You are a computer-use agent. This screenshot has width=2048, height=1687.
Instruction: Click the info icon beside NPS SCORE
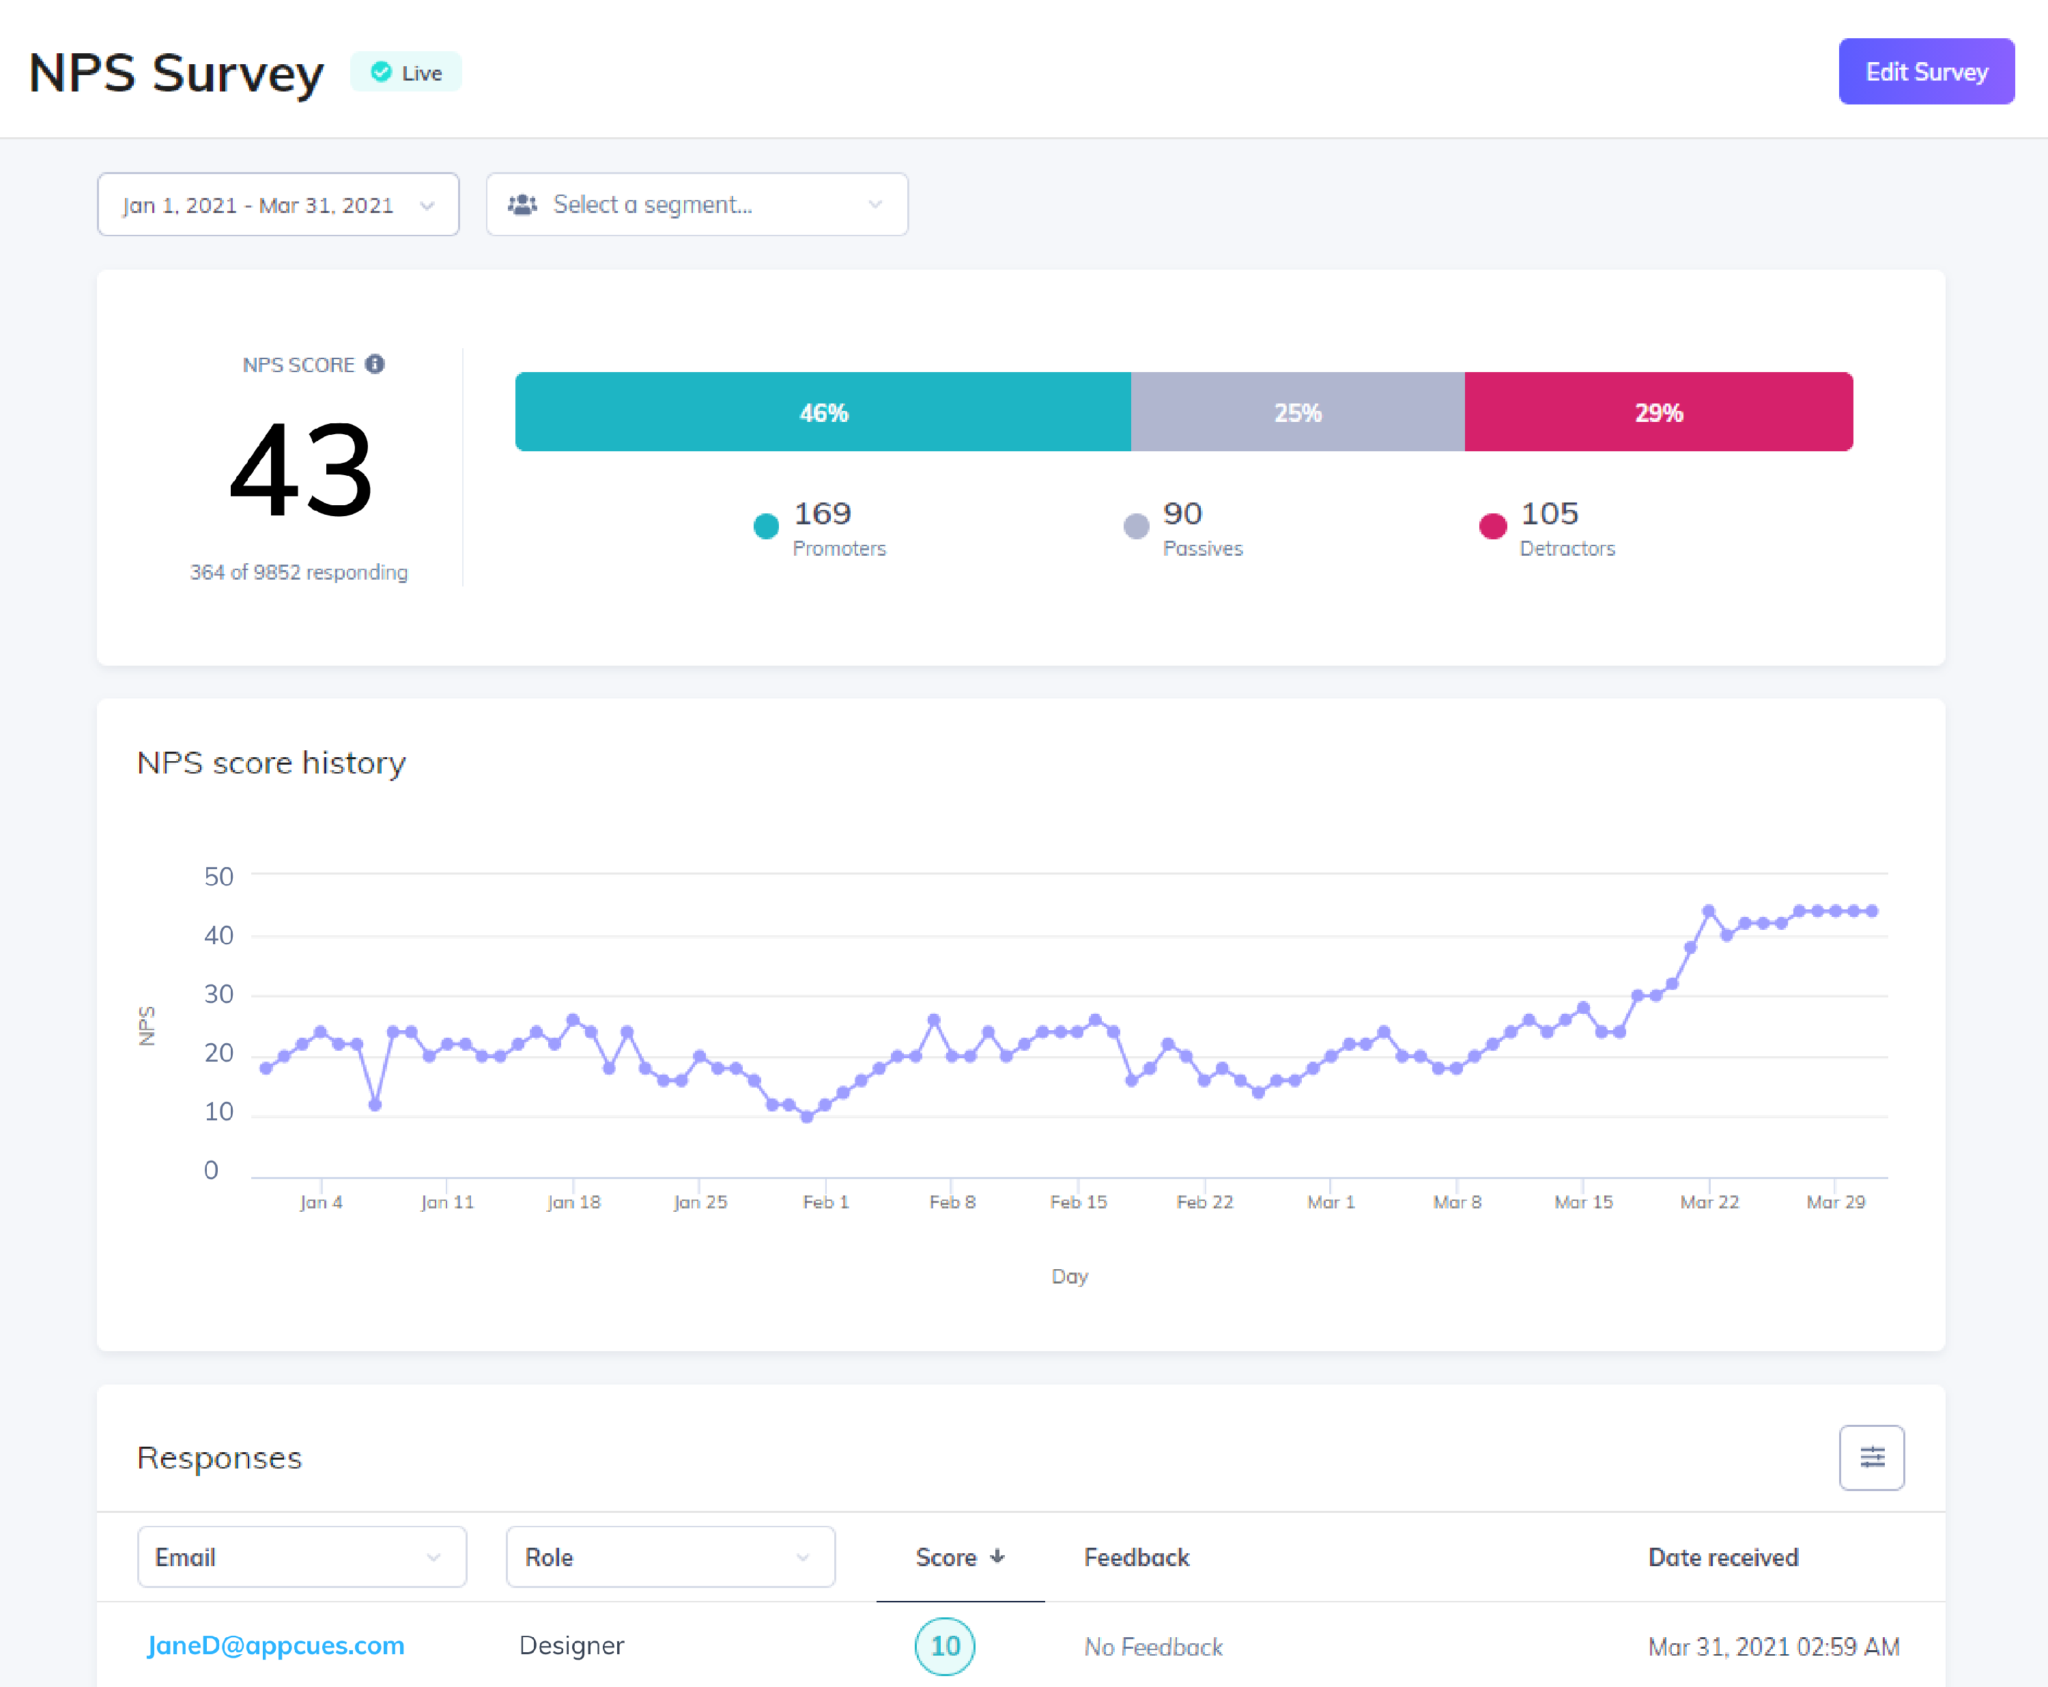pyautogui.click(x=375, y=364)
